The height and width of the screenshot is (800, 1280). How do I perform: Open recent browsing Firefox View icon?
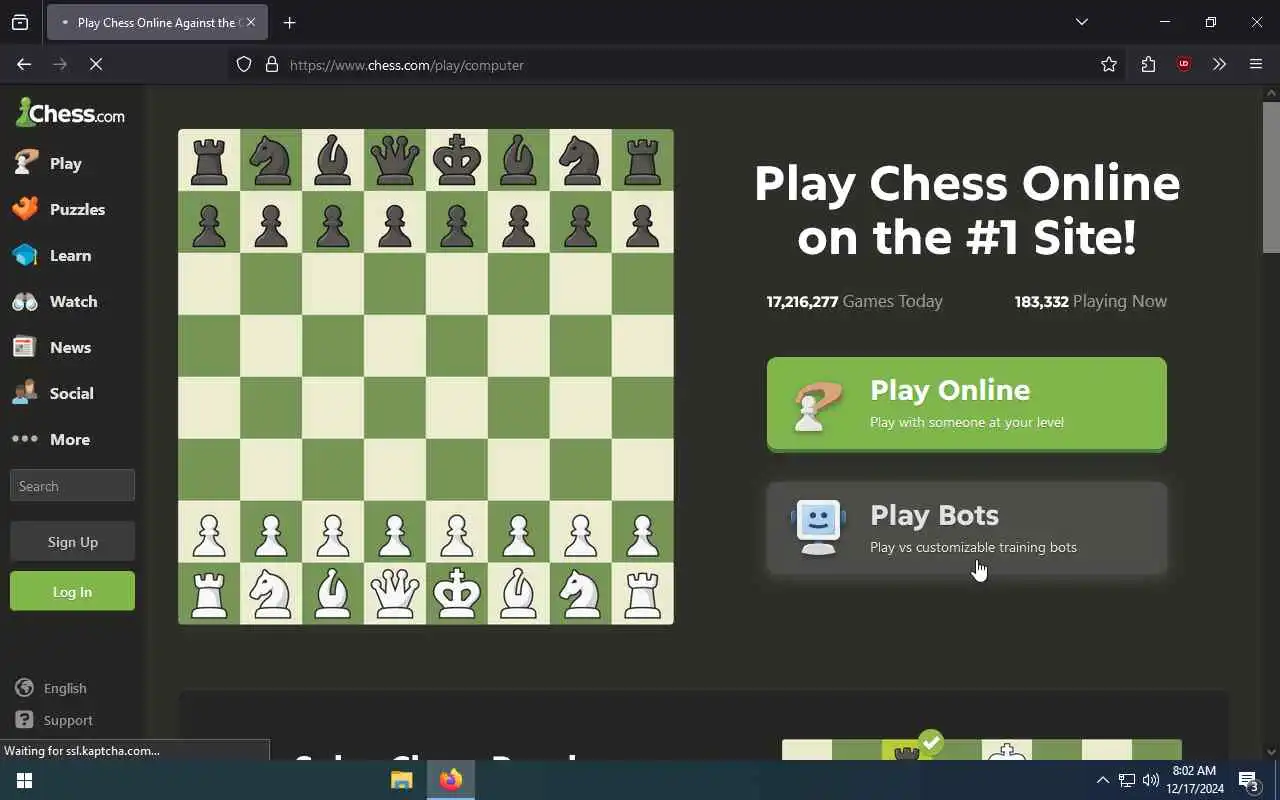pyautogui.click(x=20, y=22)
